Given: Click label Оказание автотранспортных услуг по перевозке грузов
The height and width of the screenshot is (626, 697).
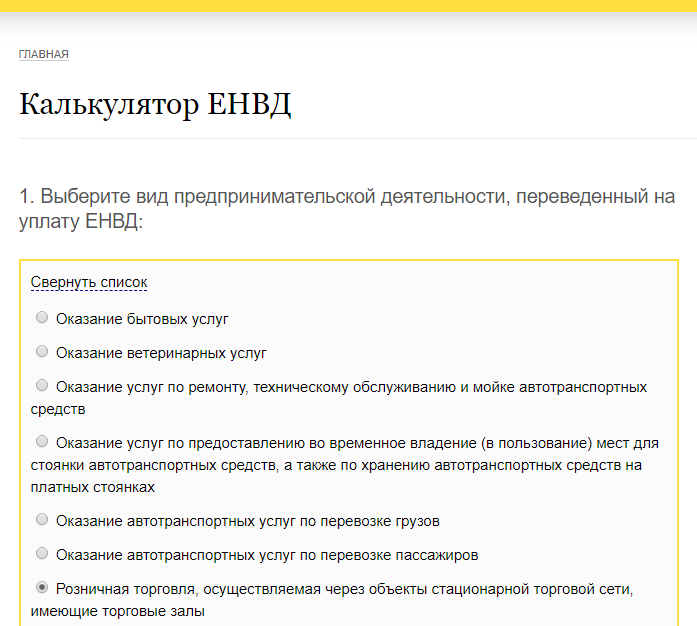Looking at the screenshot, I should point(248,521).
